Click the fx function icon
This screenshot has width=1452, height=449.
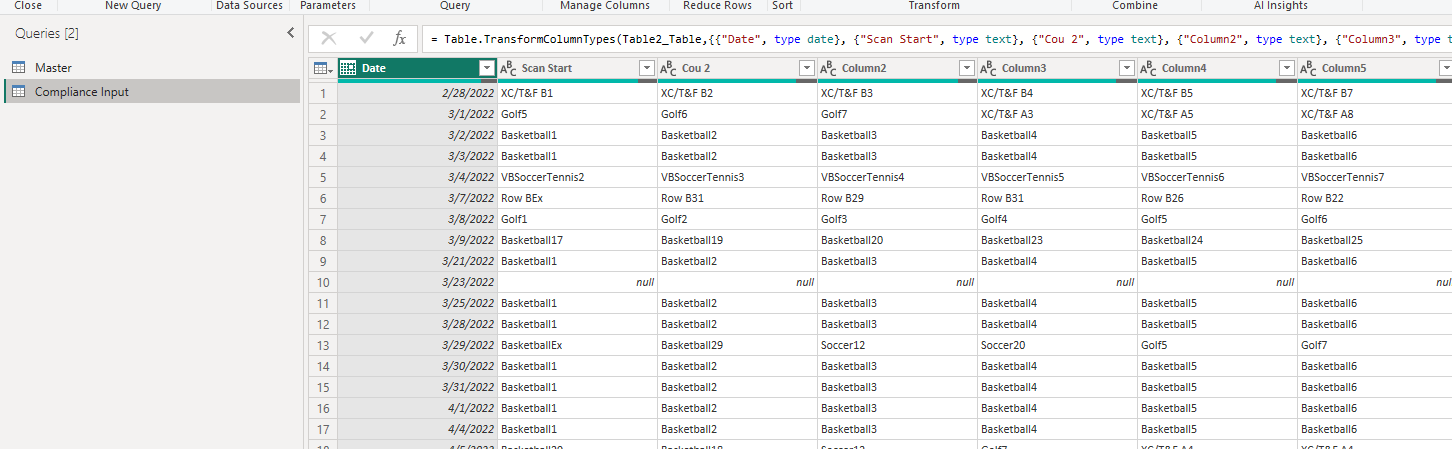click(x=399, y=38)
